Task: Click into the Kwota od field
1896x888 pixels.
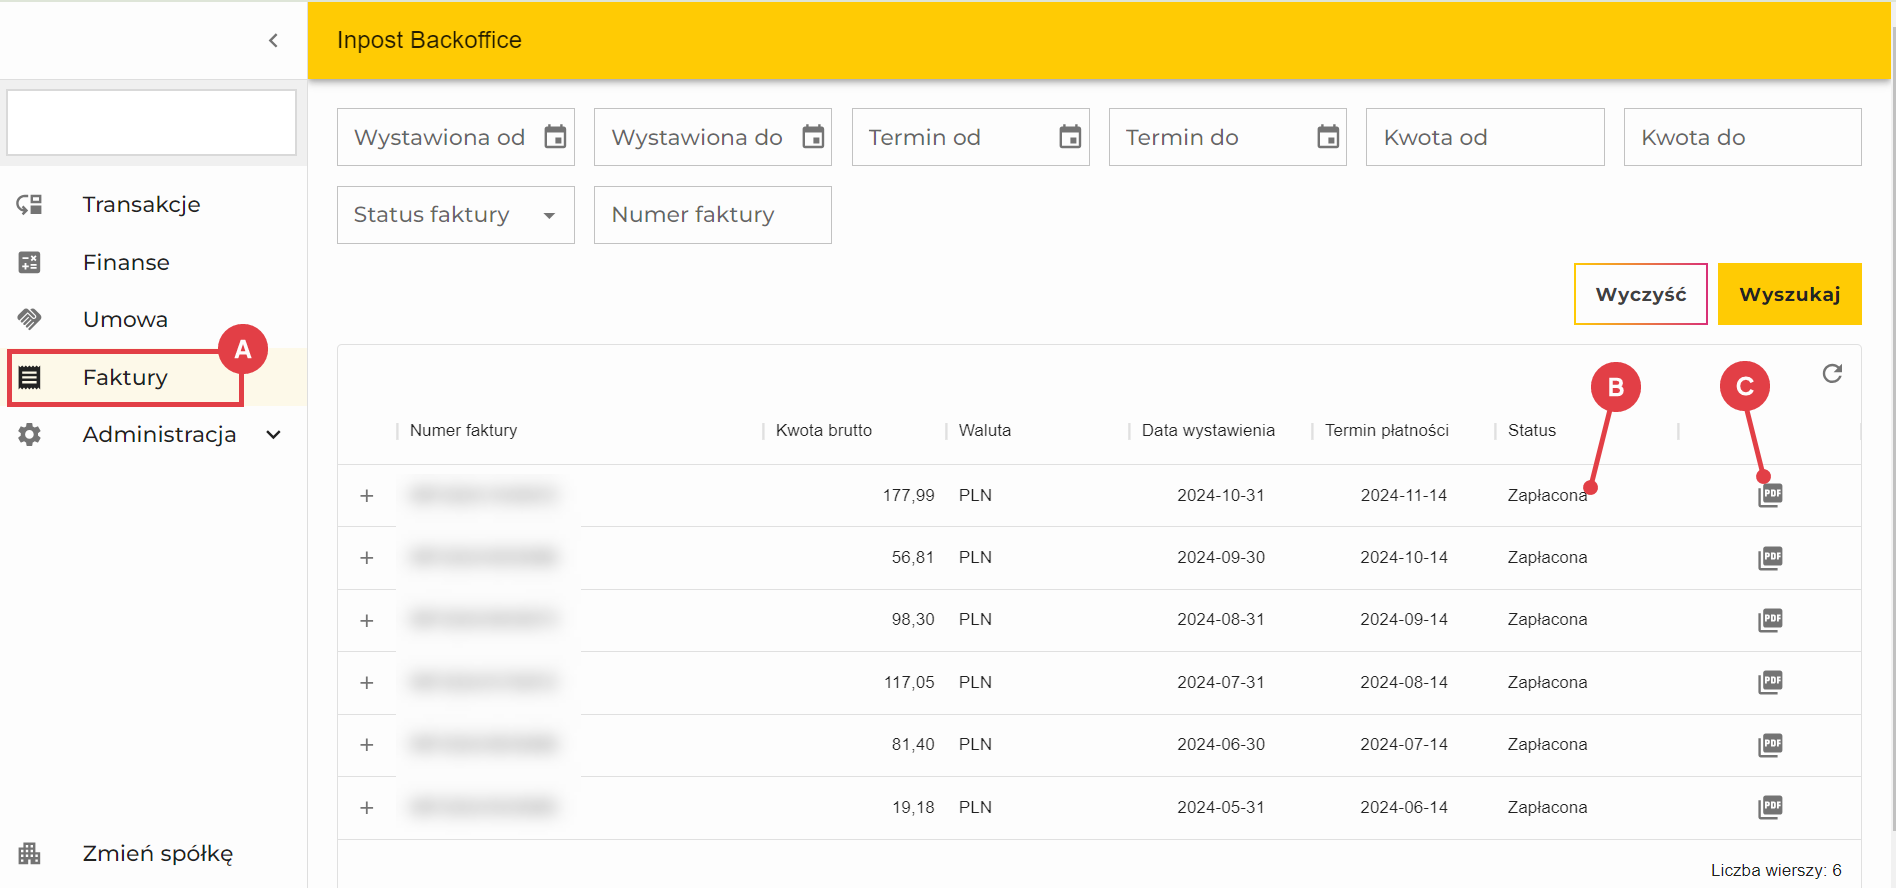Action: coord(1485,137)
